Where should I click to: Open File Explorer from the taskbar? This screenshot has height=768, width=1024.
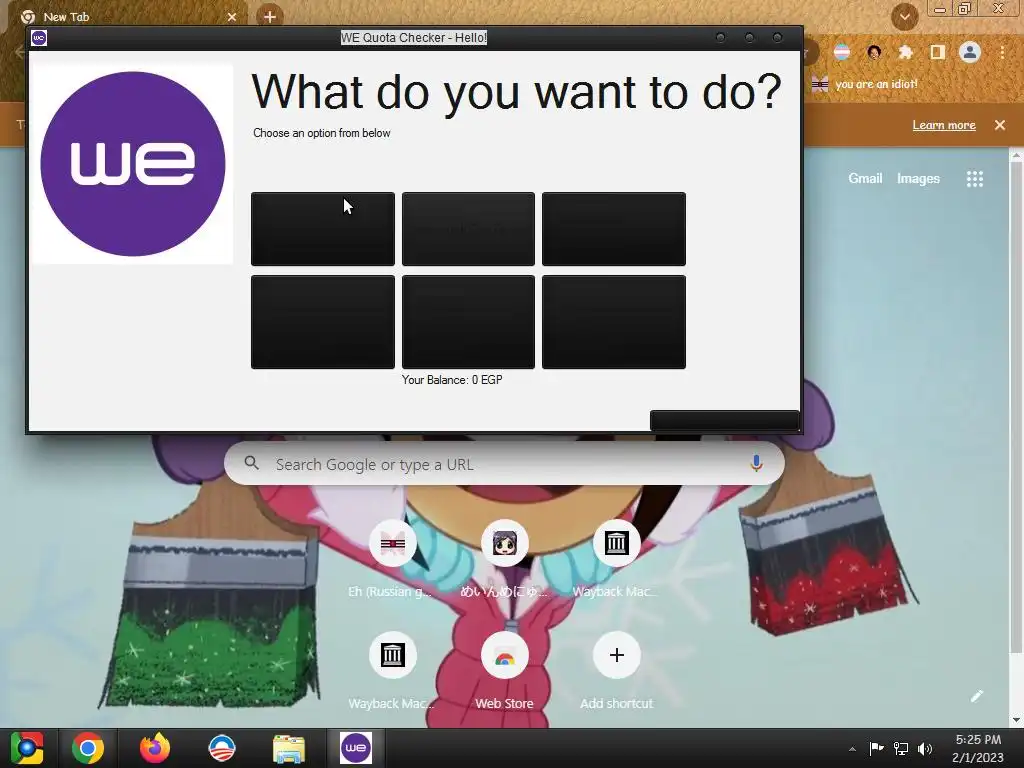[x=289, y=748]
